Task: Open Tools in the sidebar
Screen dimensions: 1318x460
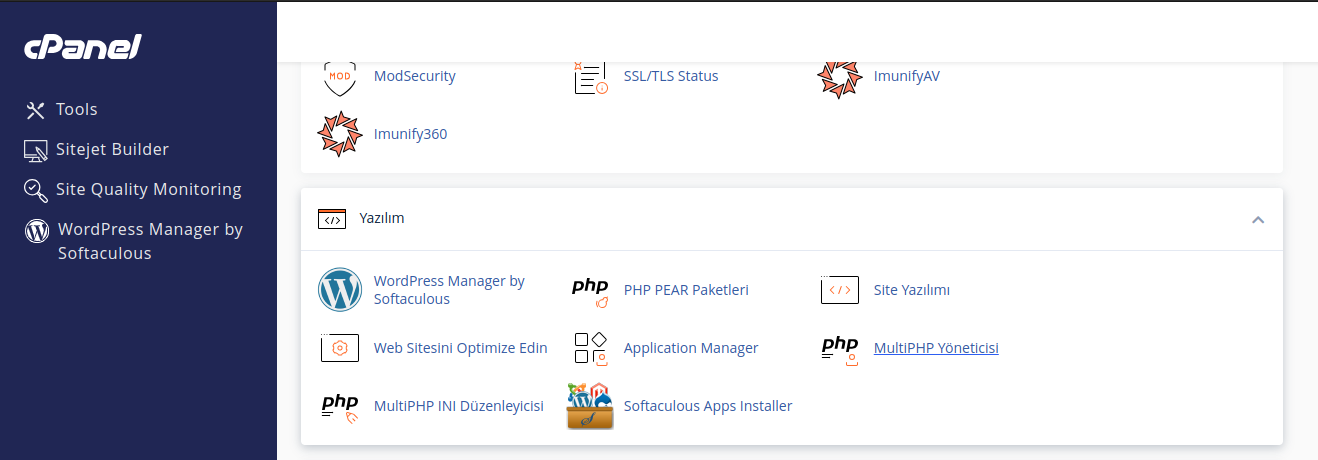Action: tap(76, 110)
